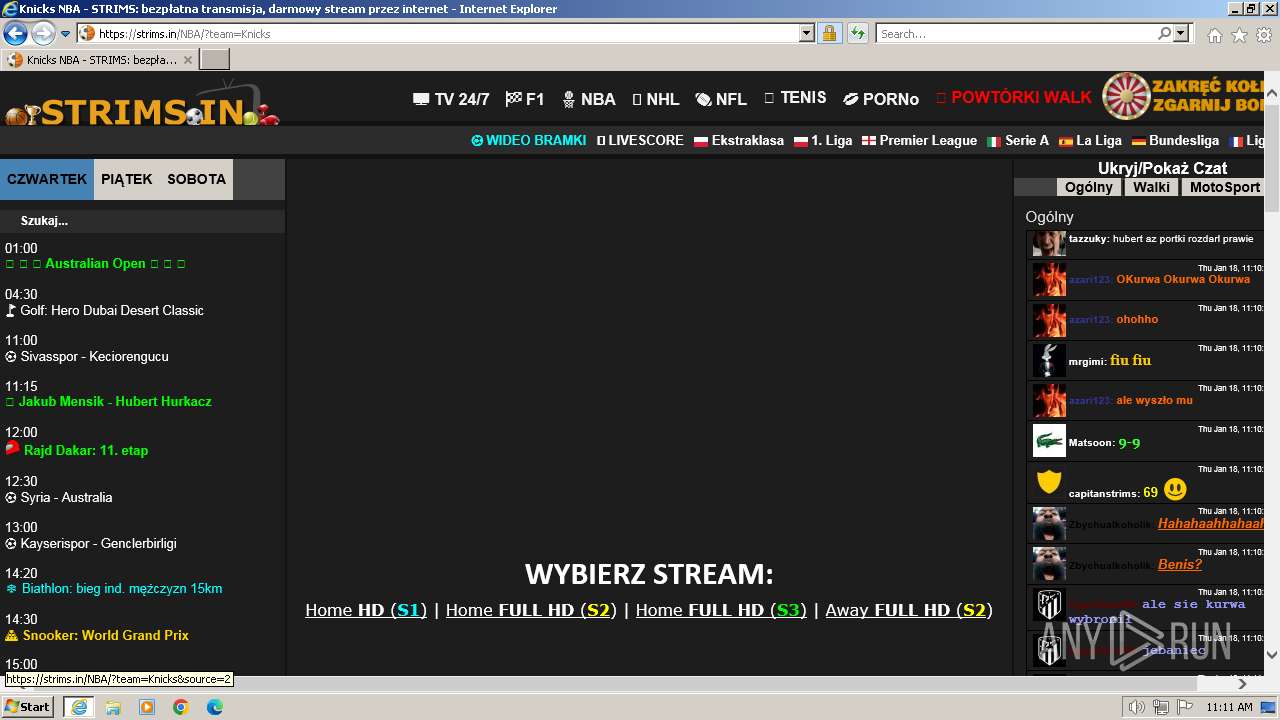Open WIDEO BRAMKI link
The height and width of the screenshot is (720, 1280).
pos(528,141)
